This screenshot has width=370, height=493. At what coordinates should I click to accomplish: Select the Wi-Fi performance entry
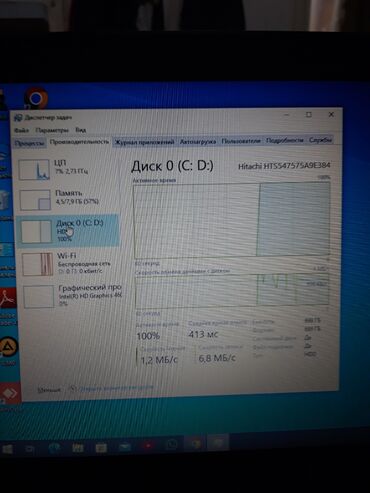pyautogui.click(x=69, y=263)
